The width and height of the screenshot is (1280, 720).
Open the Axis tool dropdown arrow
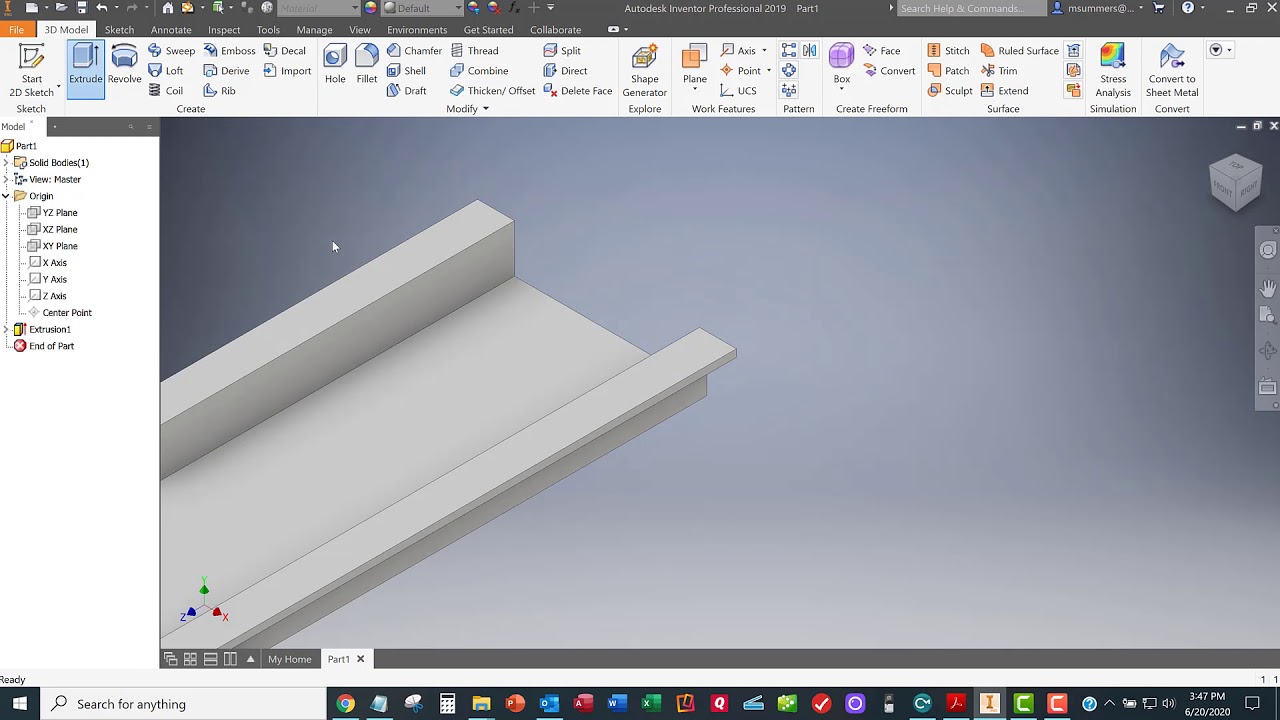[764, 51]
